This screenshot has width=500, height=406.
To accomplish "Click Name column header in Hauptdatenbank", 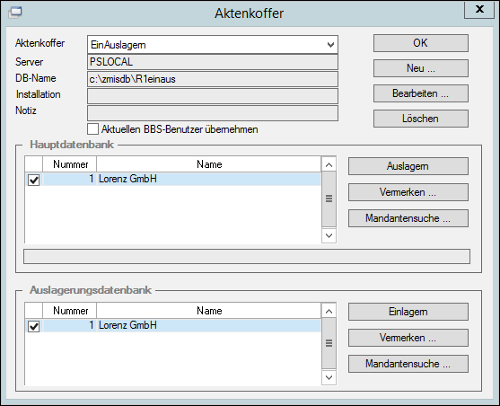I will 209,164.
